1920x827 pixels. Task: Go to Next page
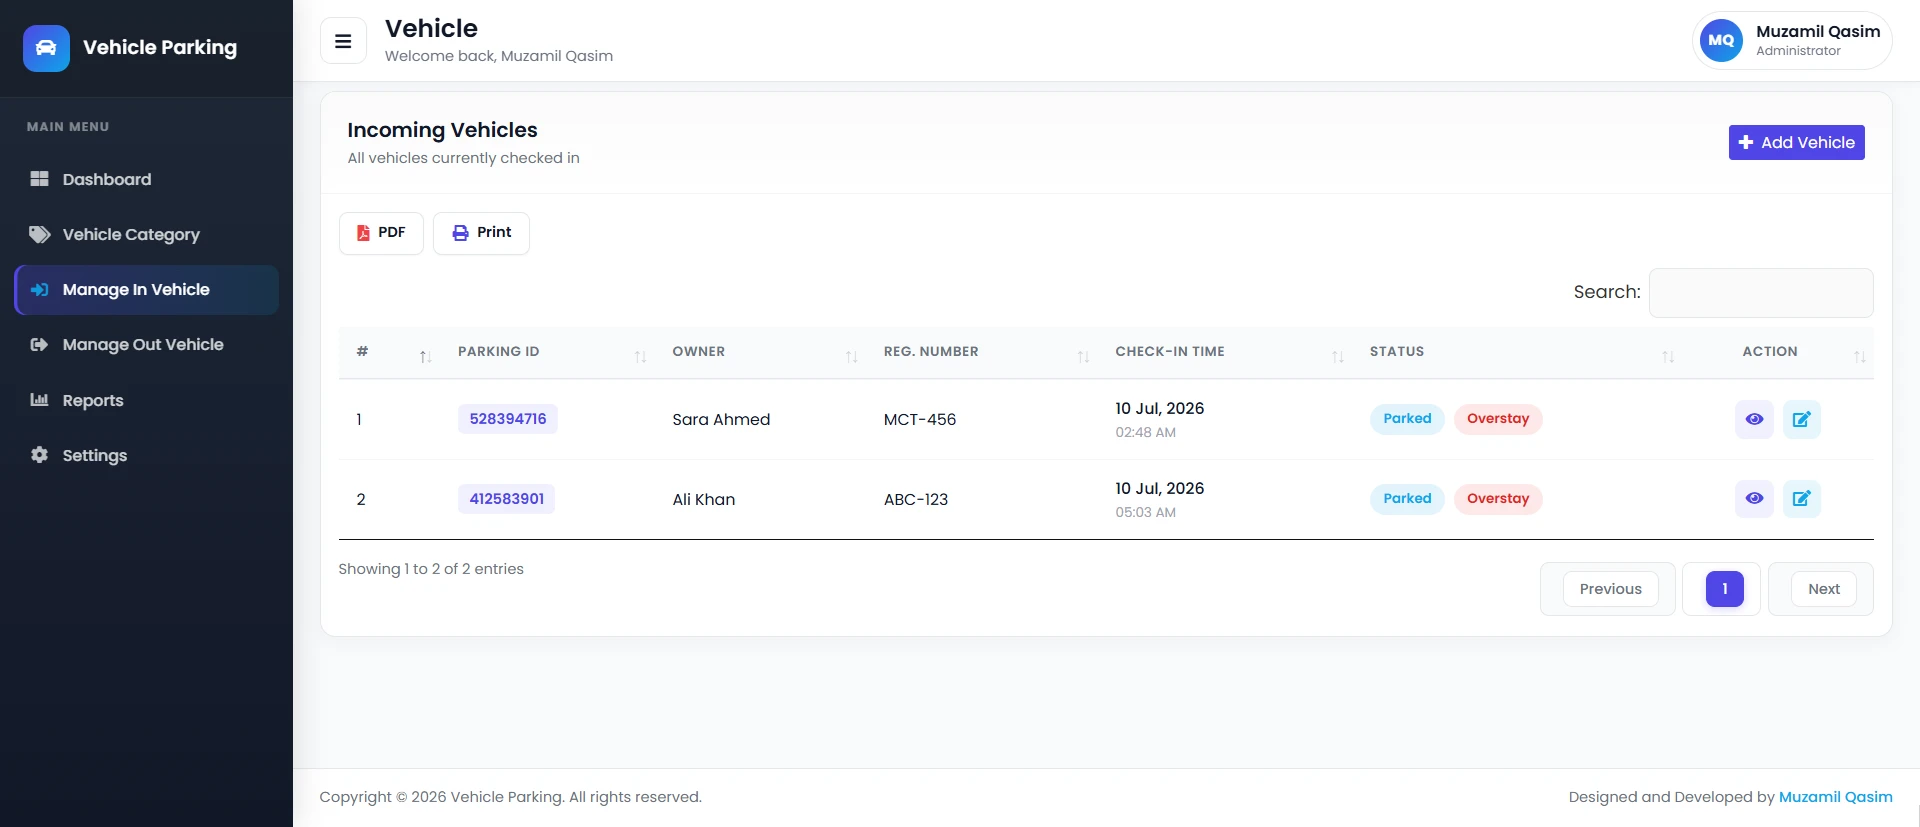pos(1823,589)
